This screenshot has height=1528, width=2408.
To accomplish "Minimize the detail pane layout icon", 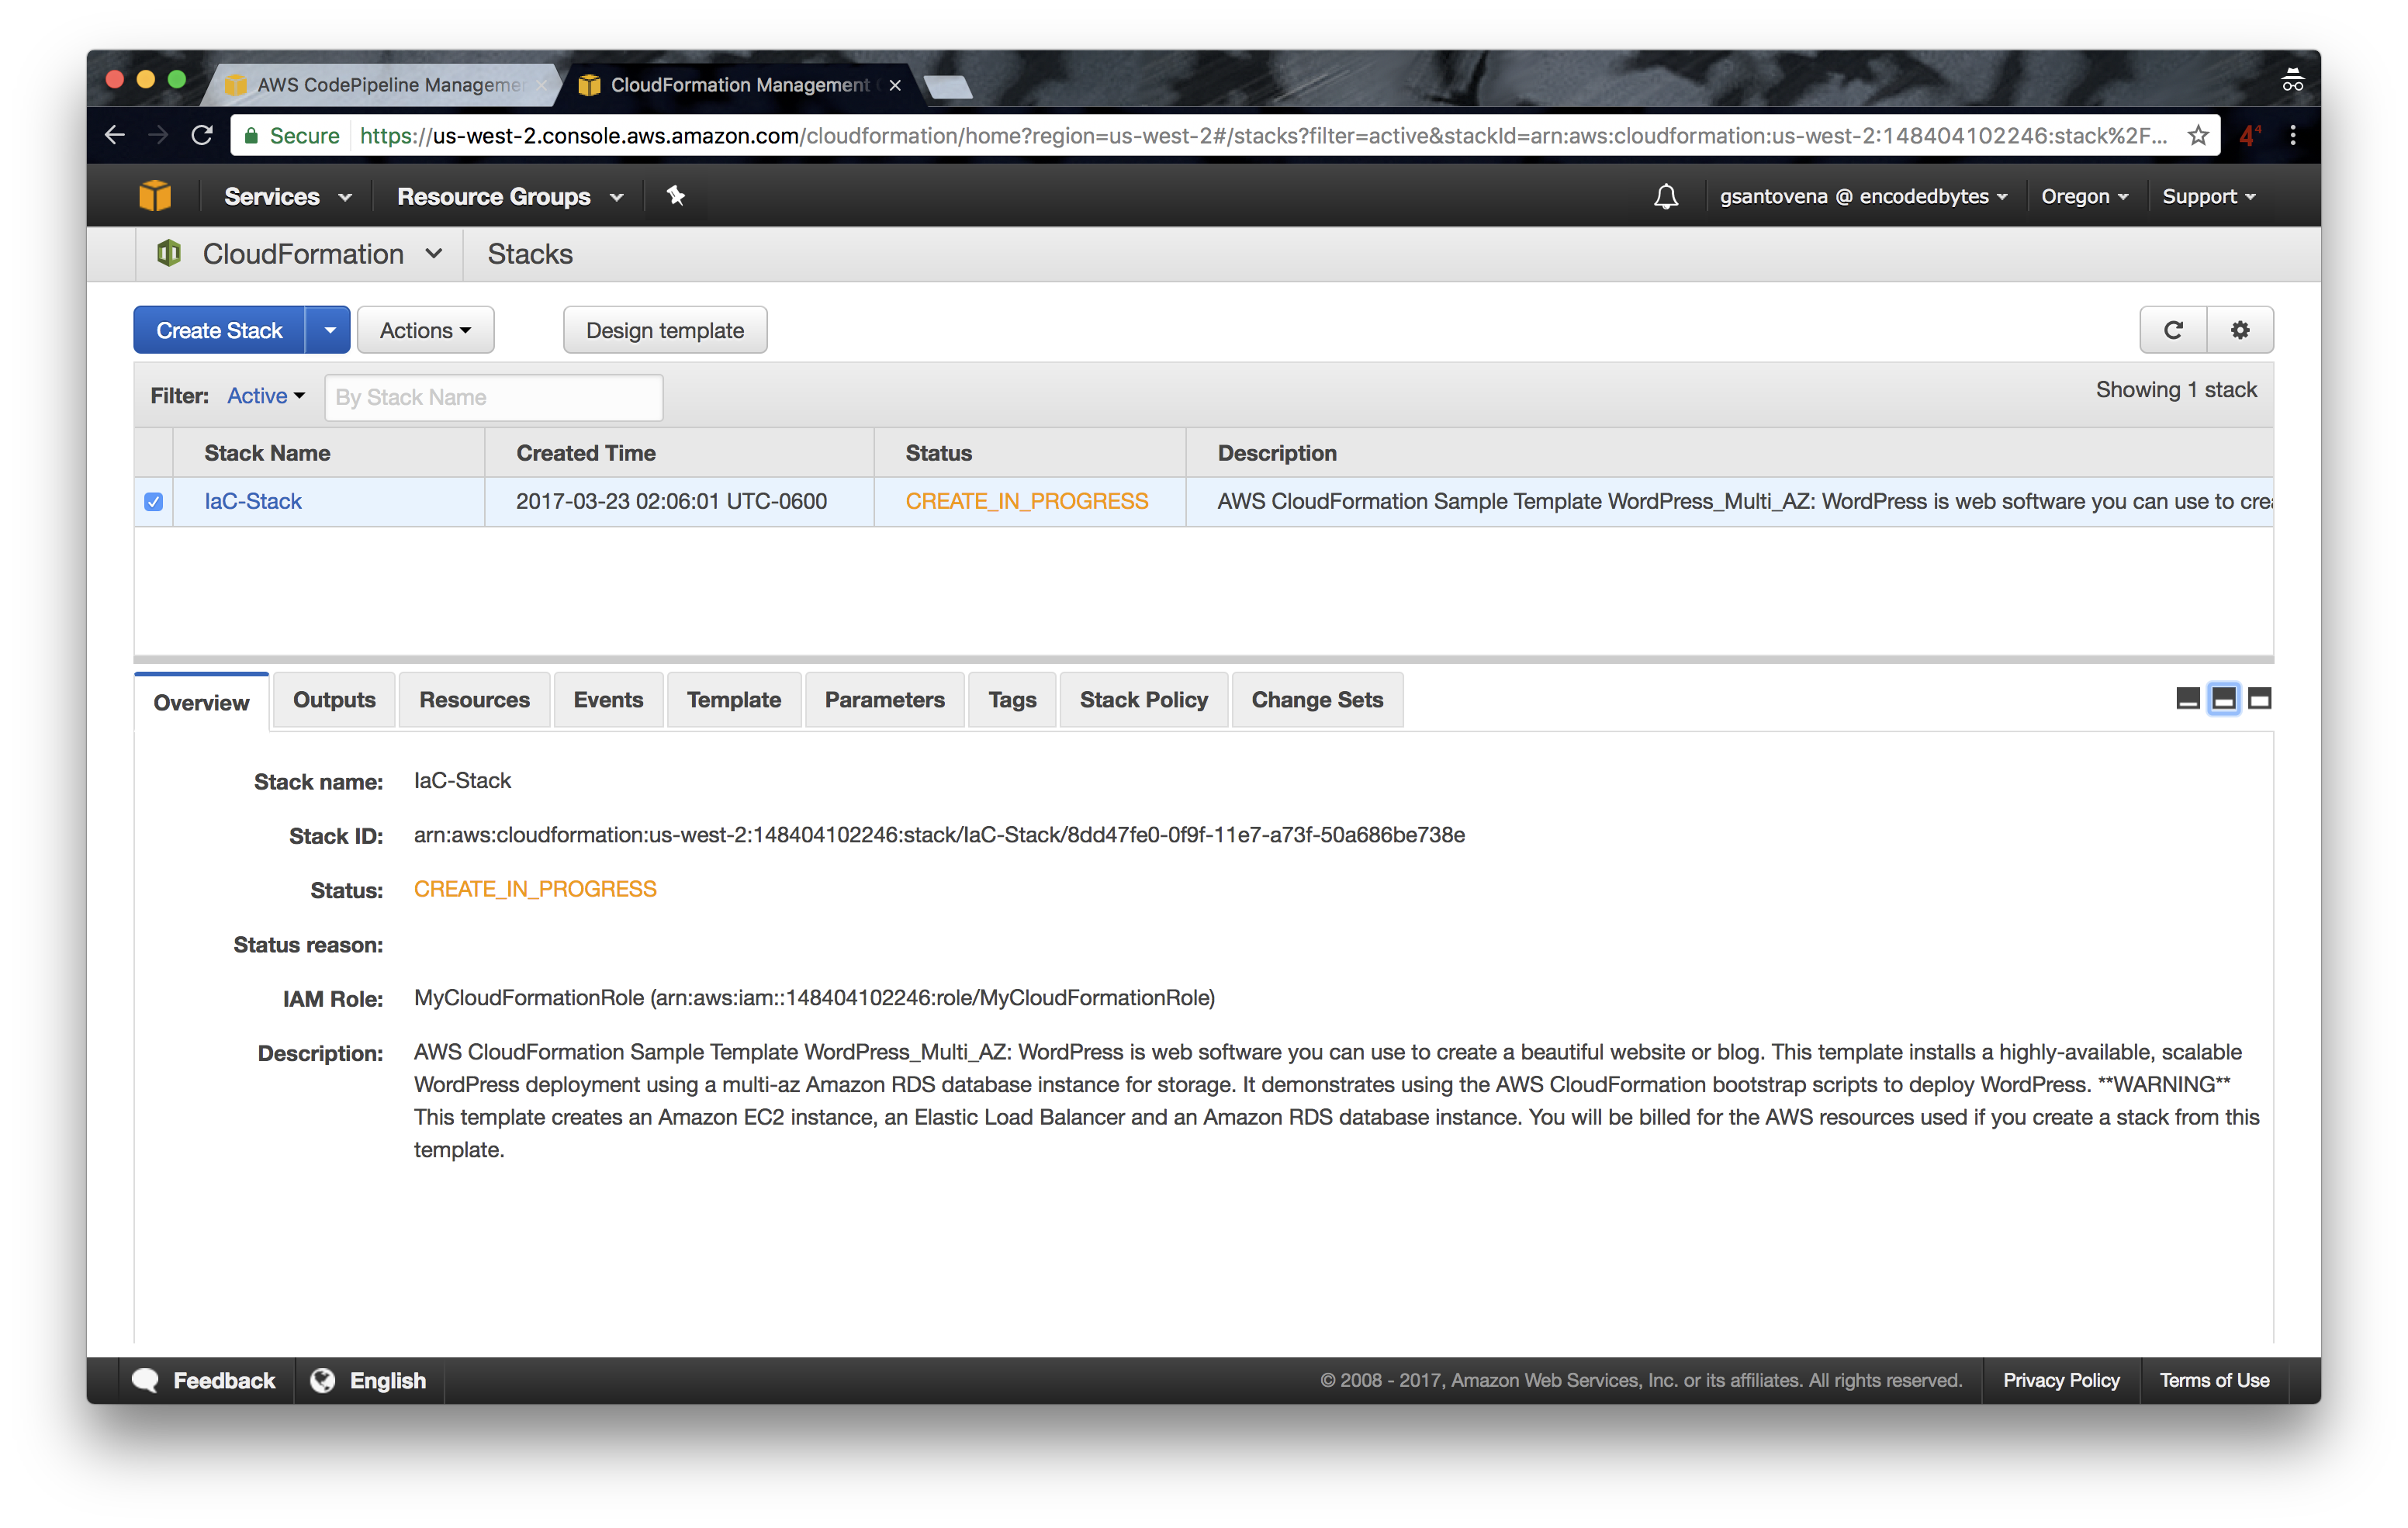I will click(x=2187, y=699).
